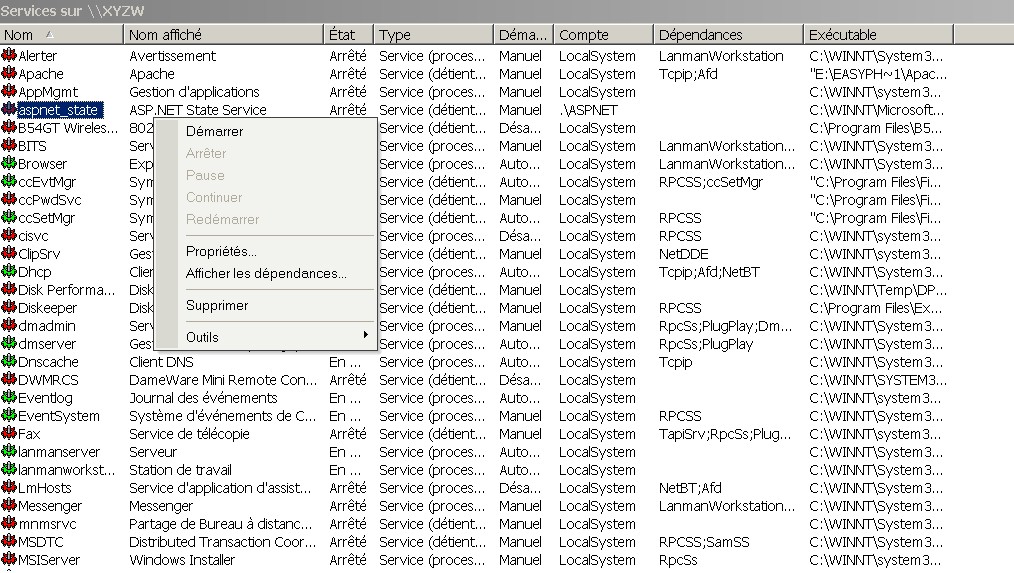Click the '.\ASPNET' account cell
This screenshot has width=1014, height=573.
(588, 110)
